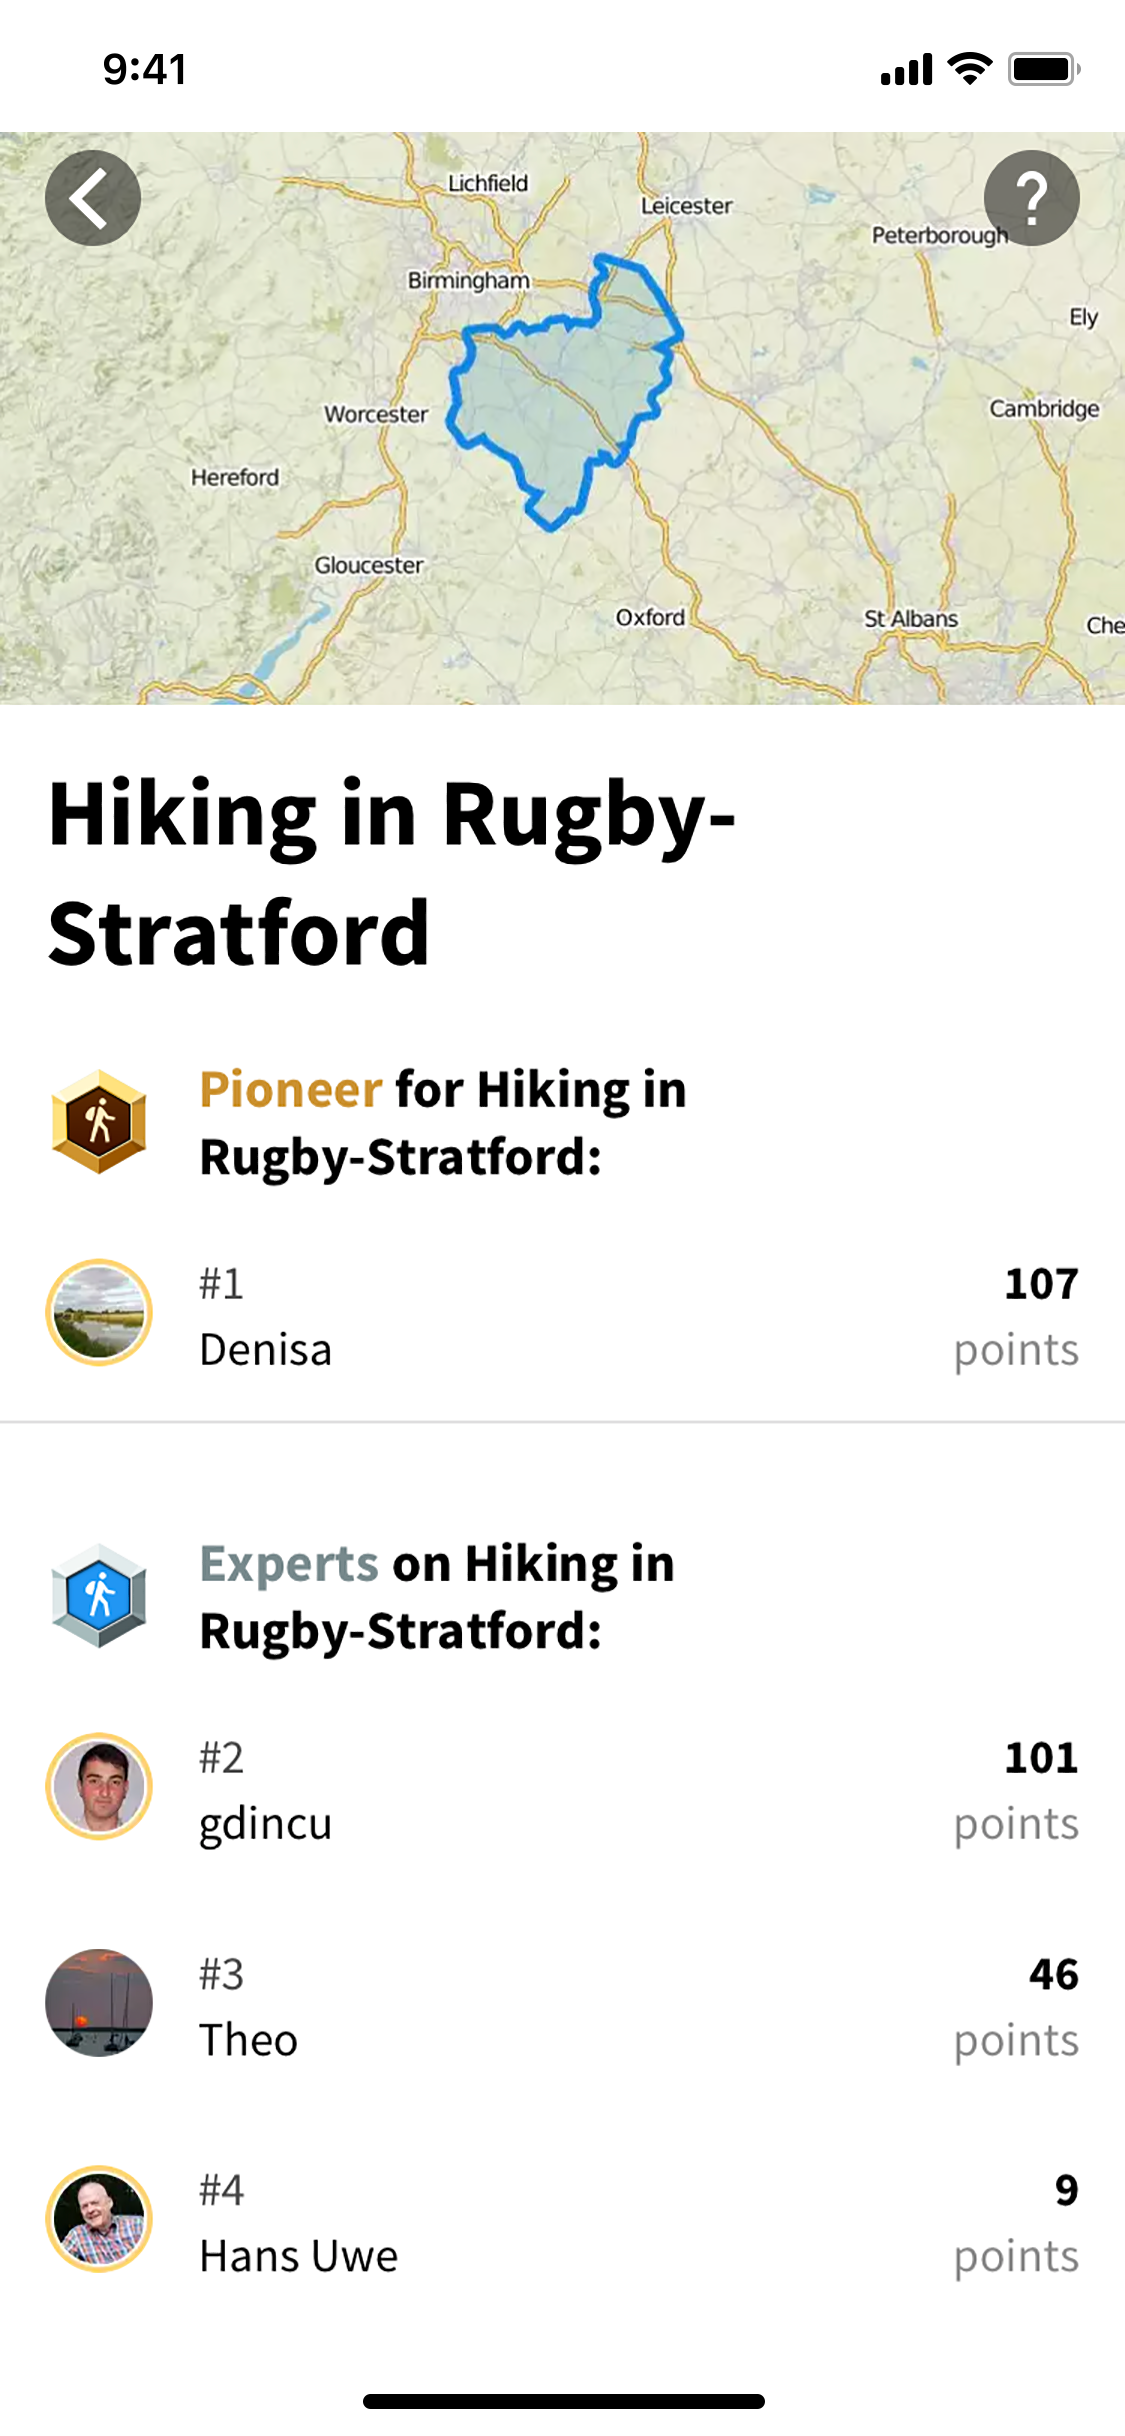This screenshot has height=2436, width=1125.
Task: Open Hans Uwe's profile photo
Action: (99, 2219)
